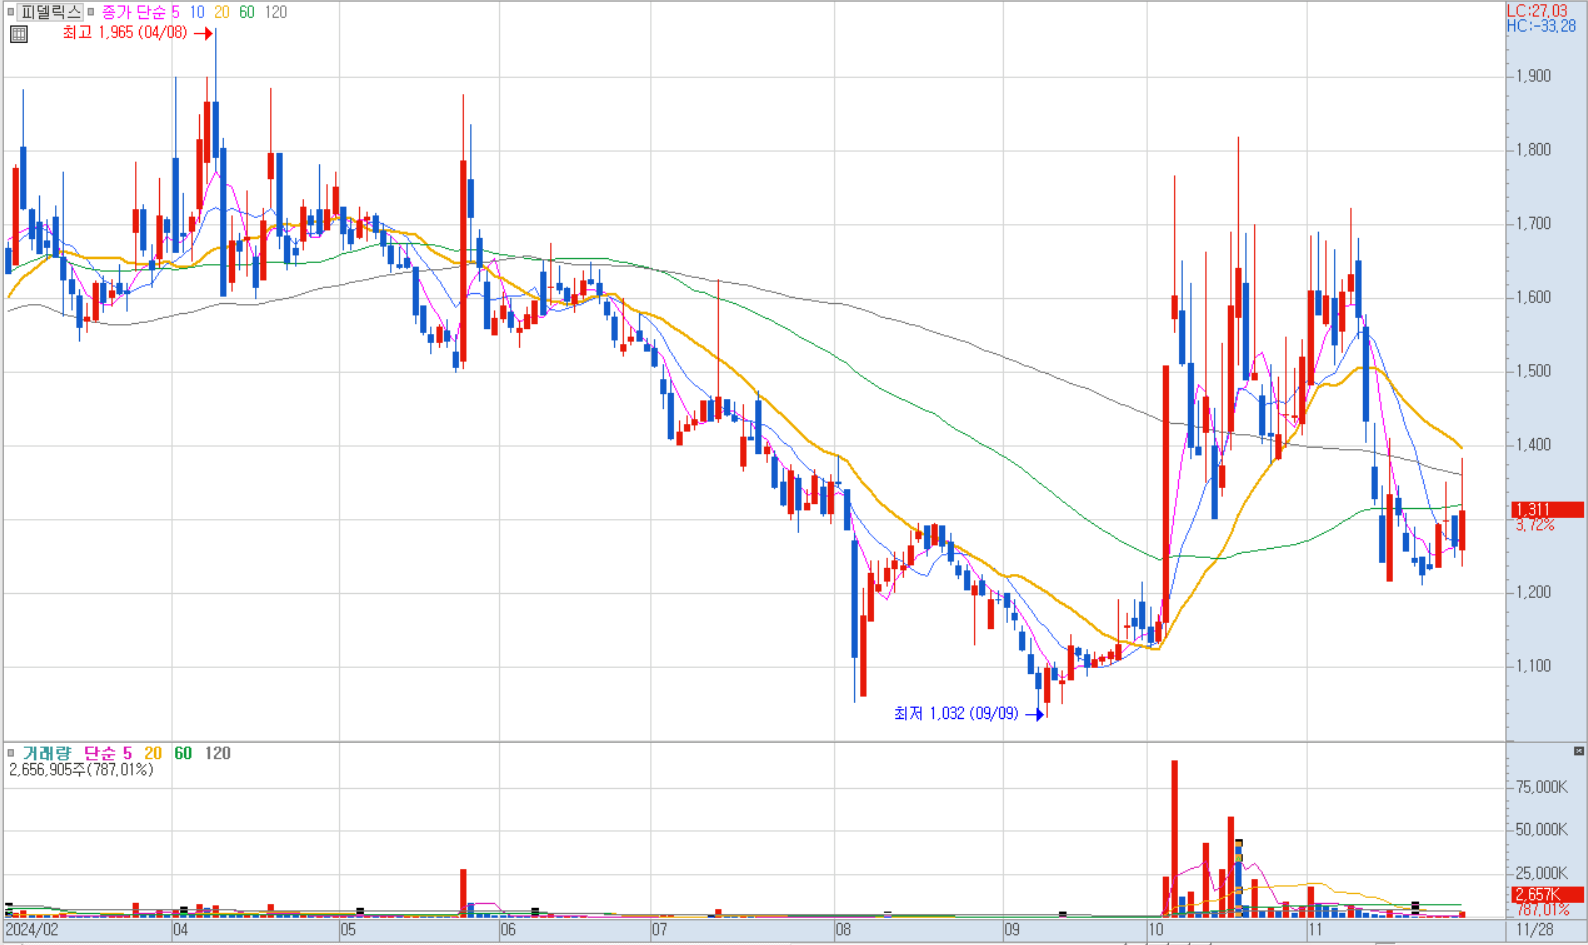Select price moving average period 20
This screenshot has width=1588, height=945.
(221, 12)
